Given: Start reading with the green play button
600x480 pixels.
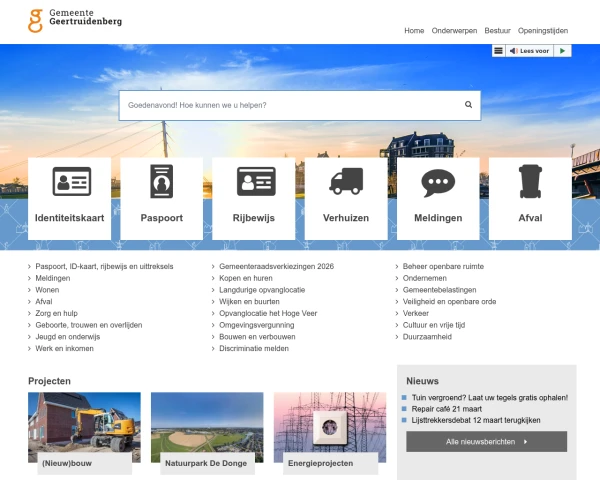Looking at the screenshot, I should coord(562,50).
